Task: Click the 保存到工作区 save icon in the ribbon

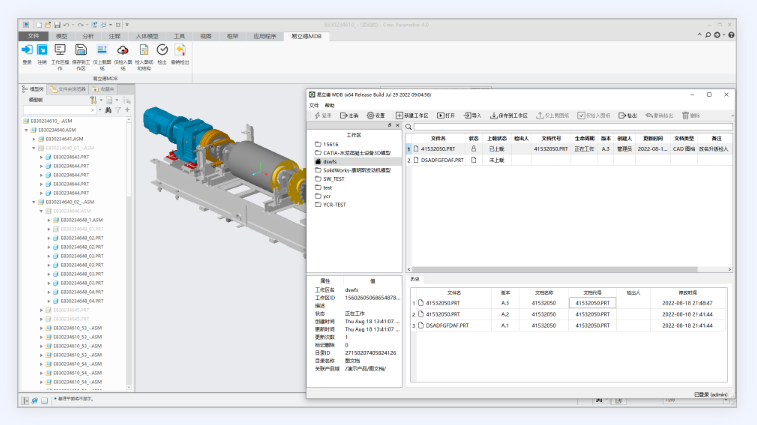Action: (x=79, y=50)
